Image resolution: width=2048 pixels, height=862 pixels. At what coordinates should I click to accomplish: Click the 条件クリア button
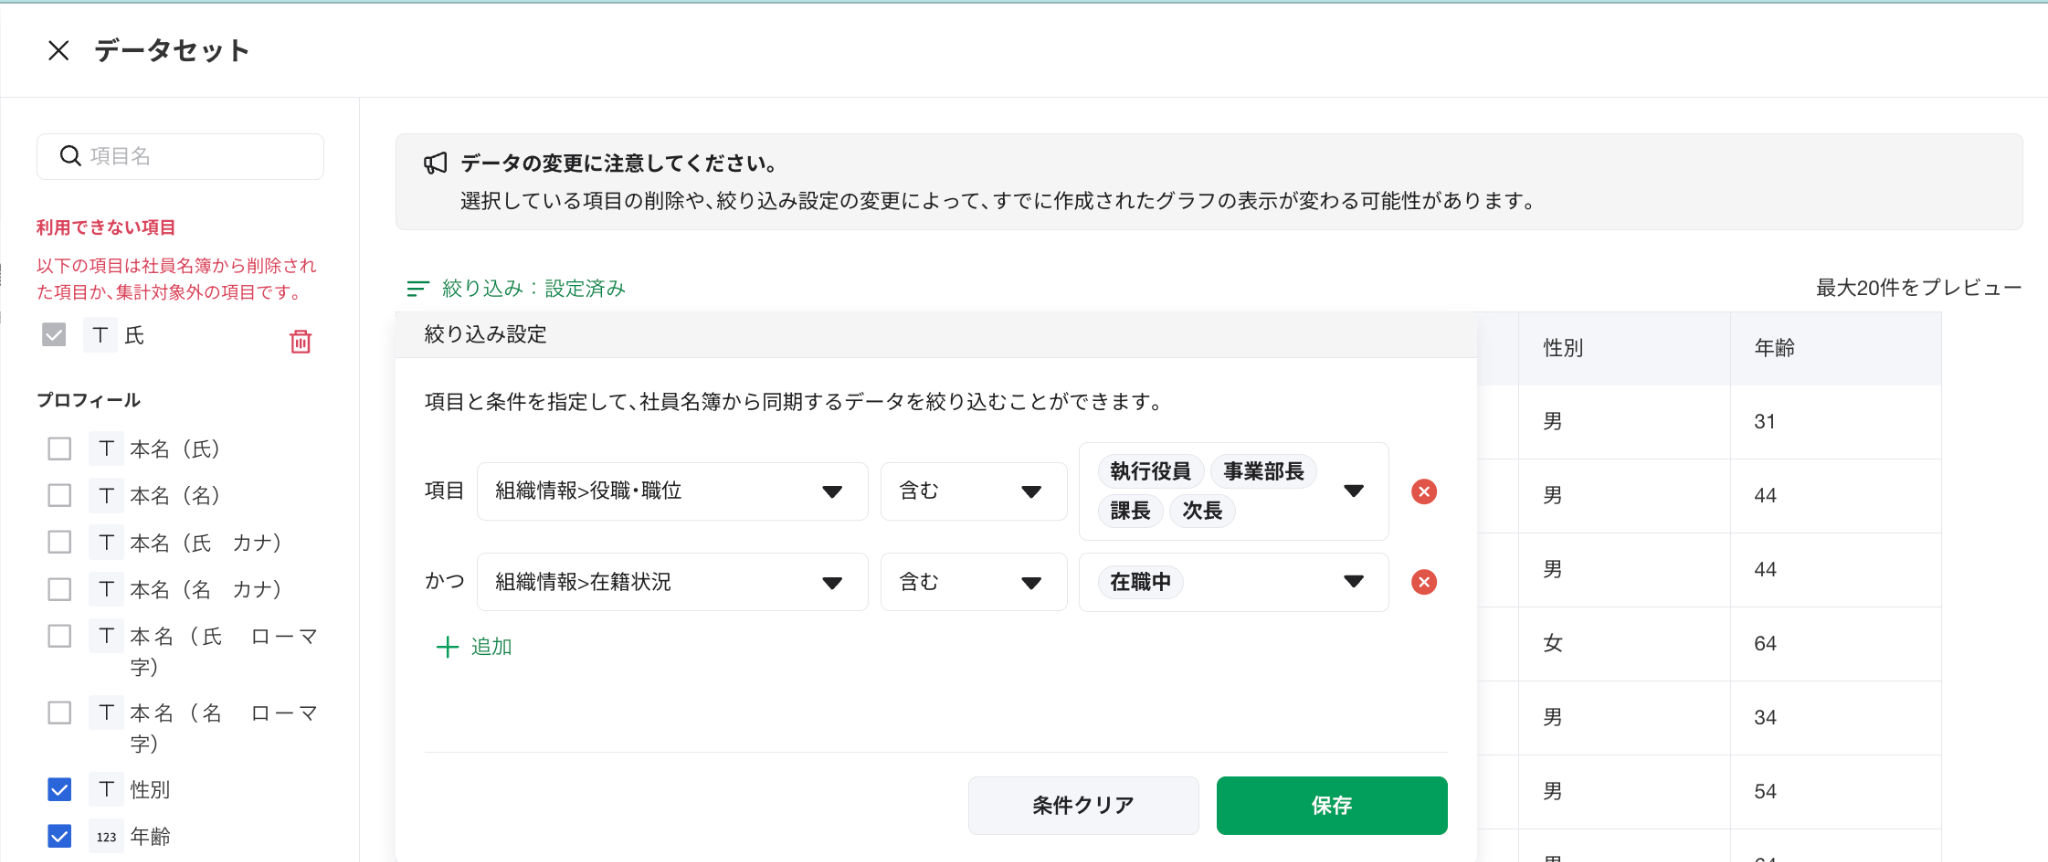click(x=1082, y=805)
